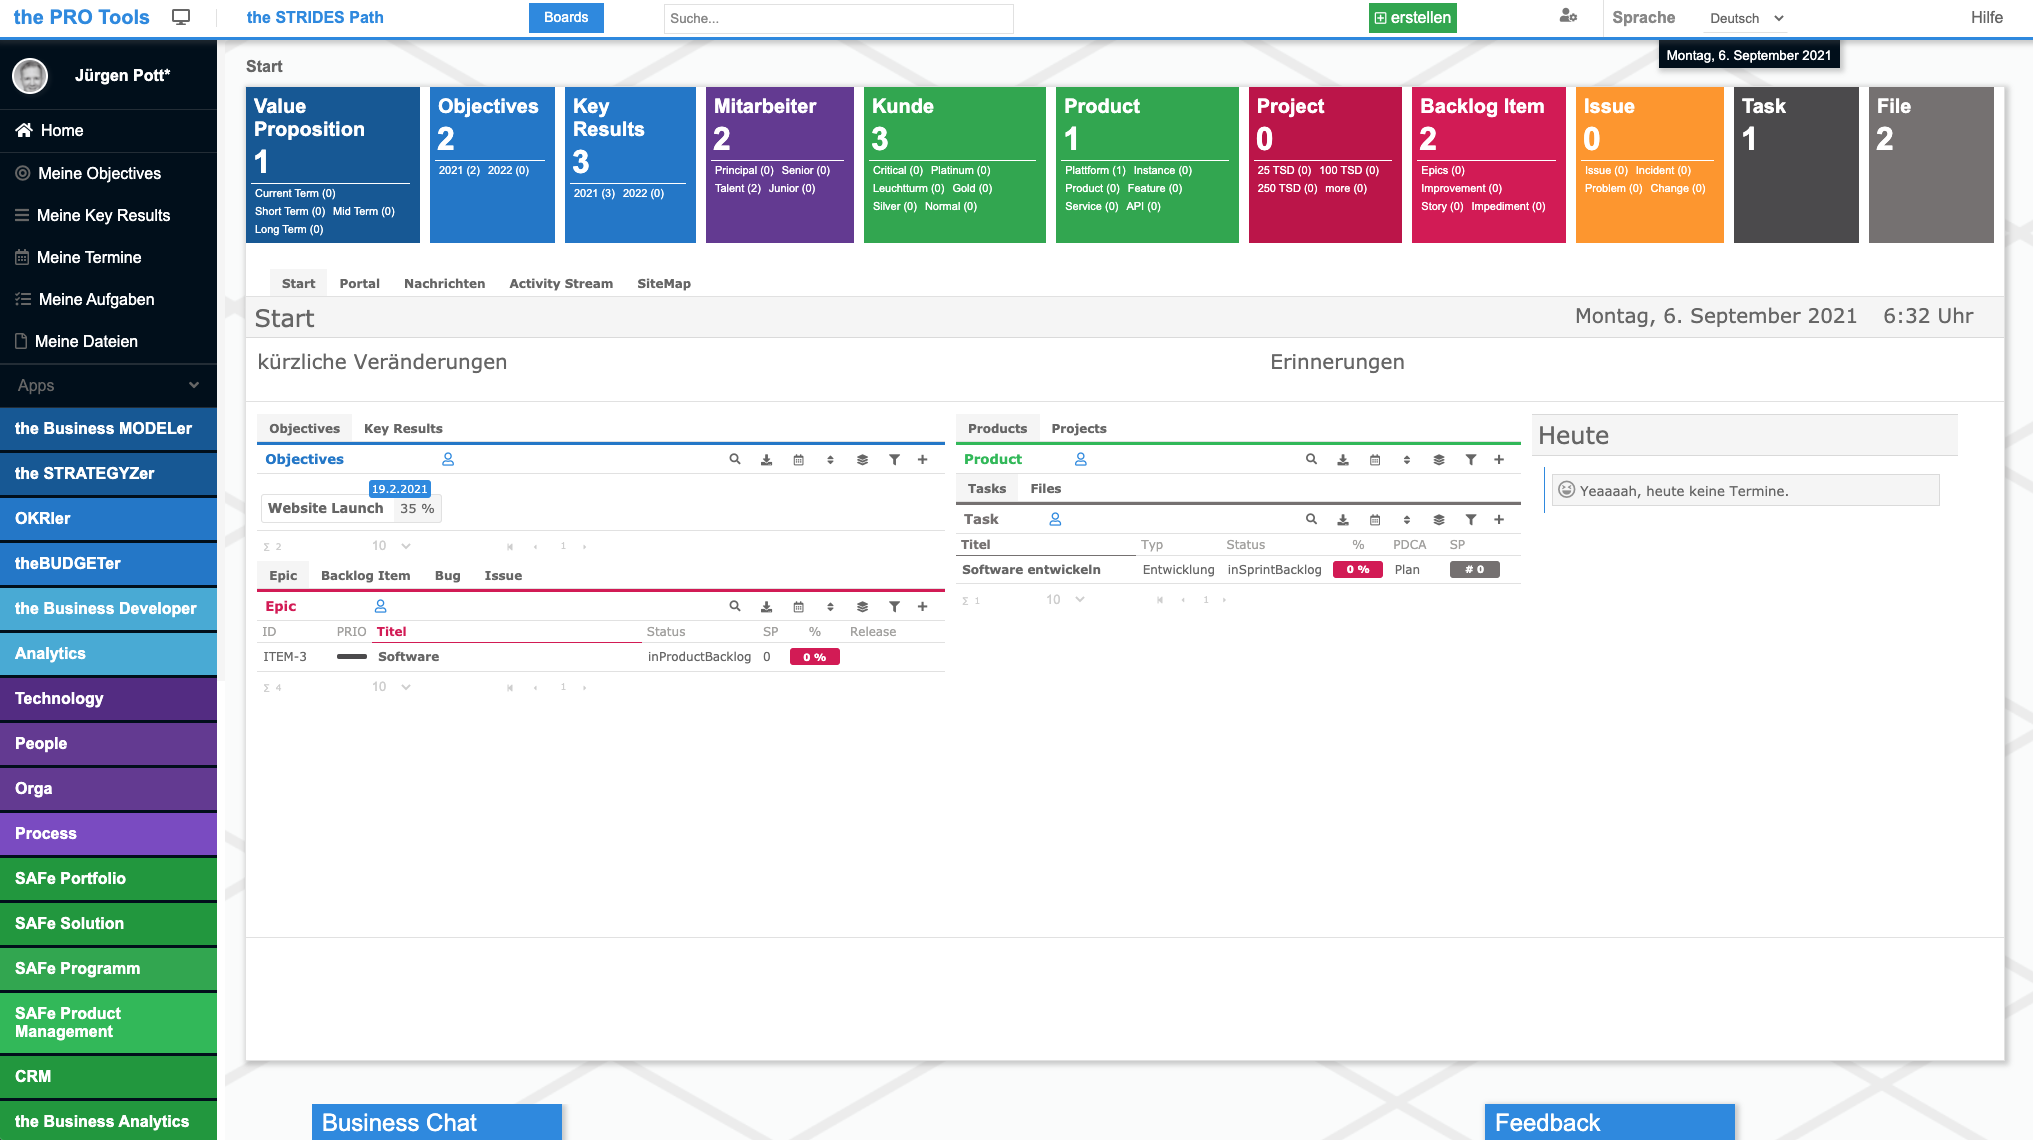
Task: Click search icon in Objectives panel header
Action: 735,459
